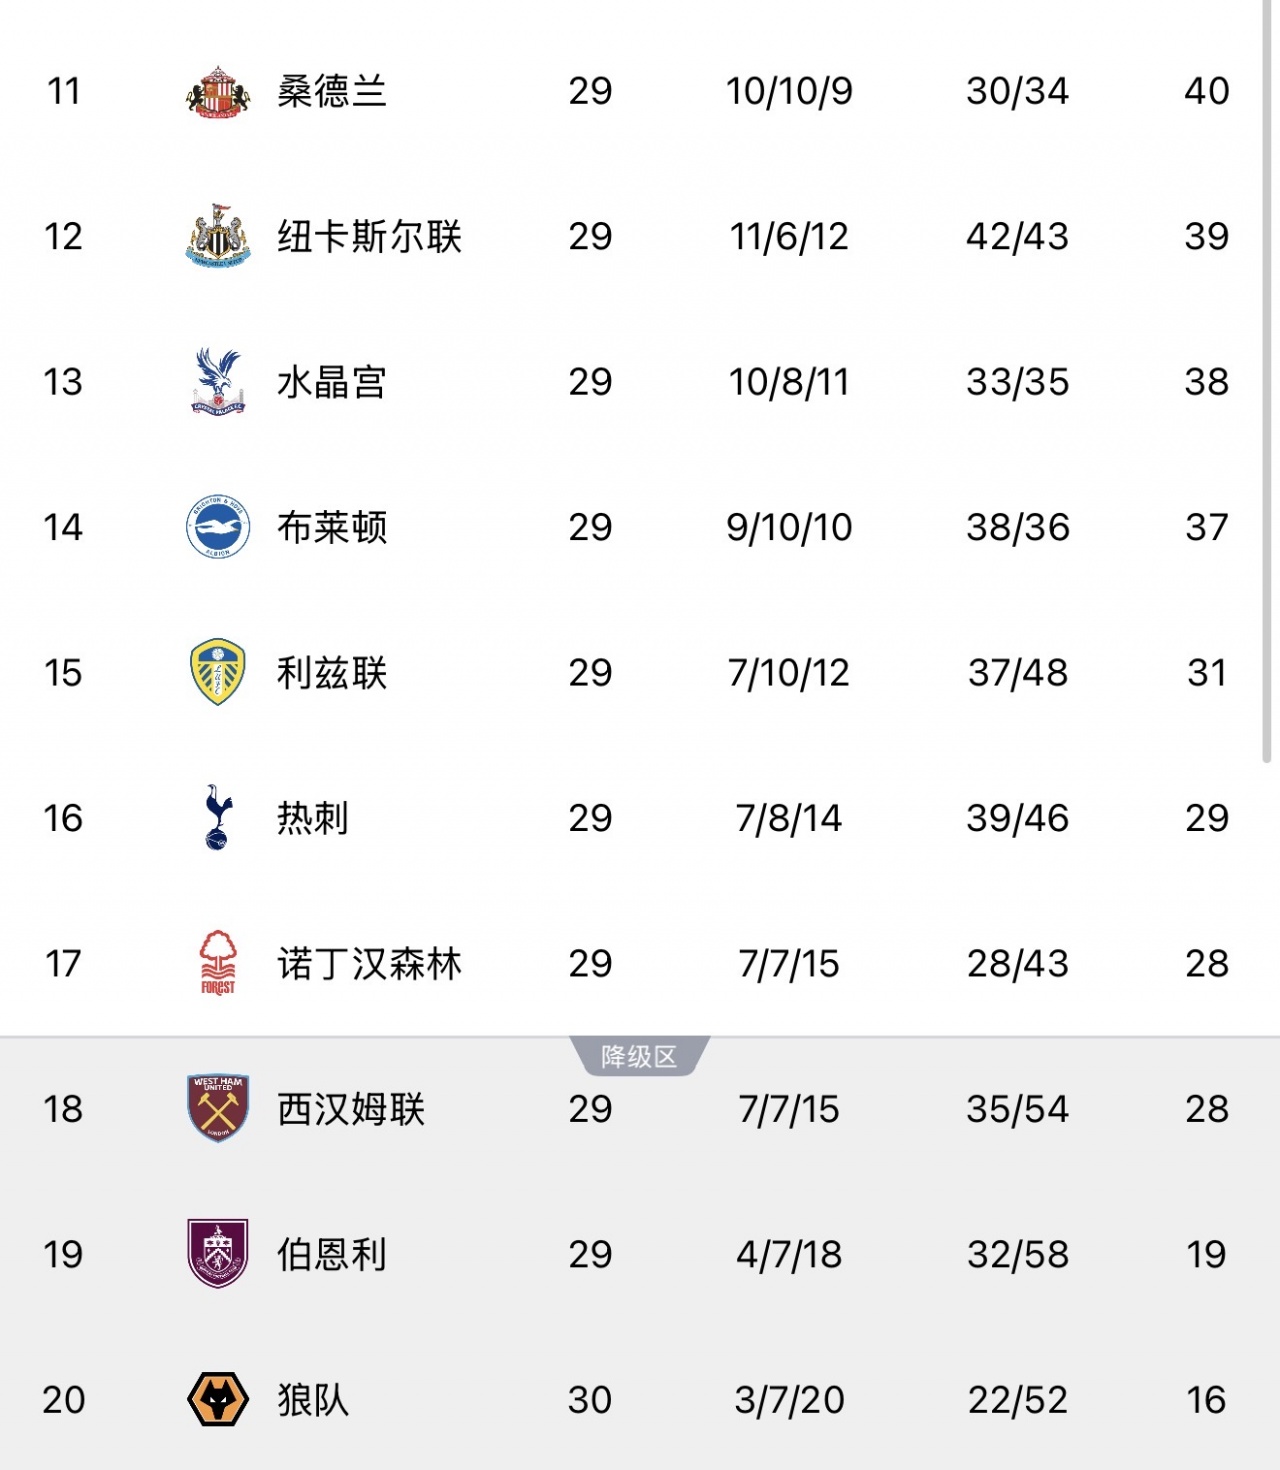Open team page for 纽卡斯尔联
The image size is (1280, 1470).
[x=369, y=237]
